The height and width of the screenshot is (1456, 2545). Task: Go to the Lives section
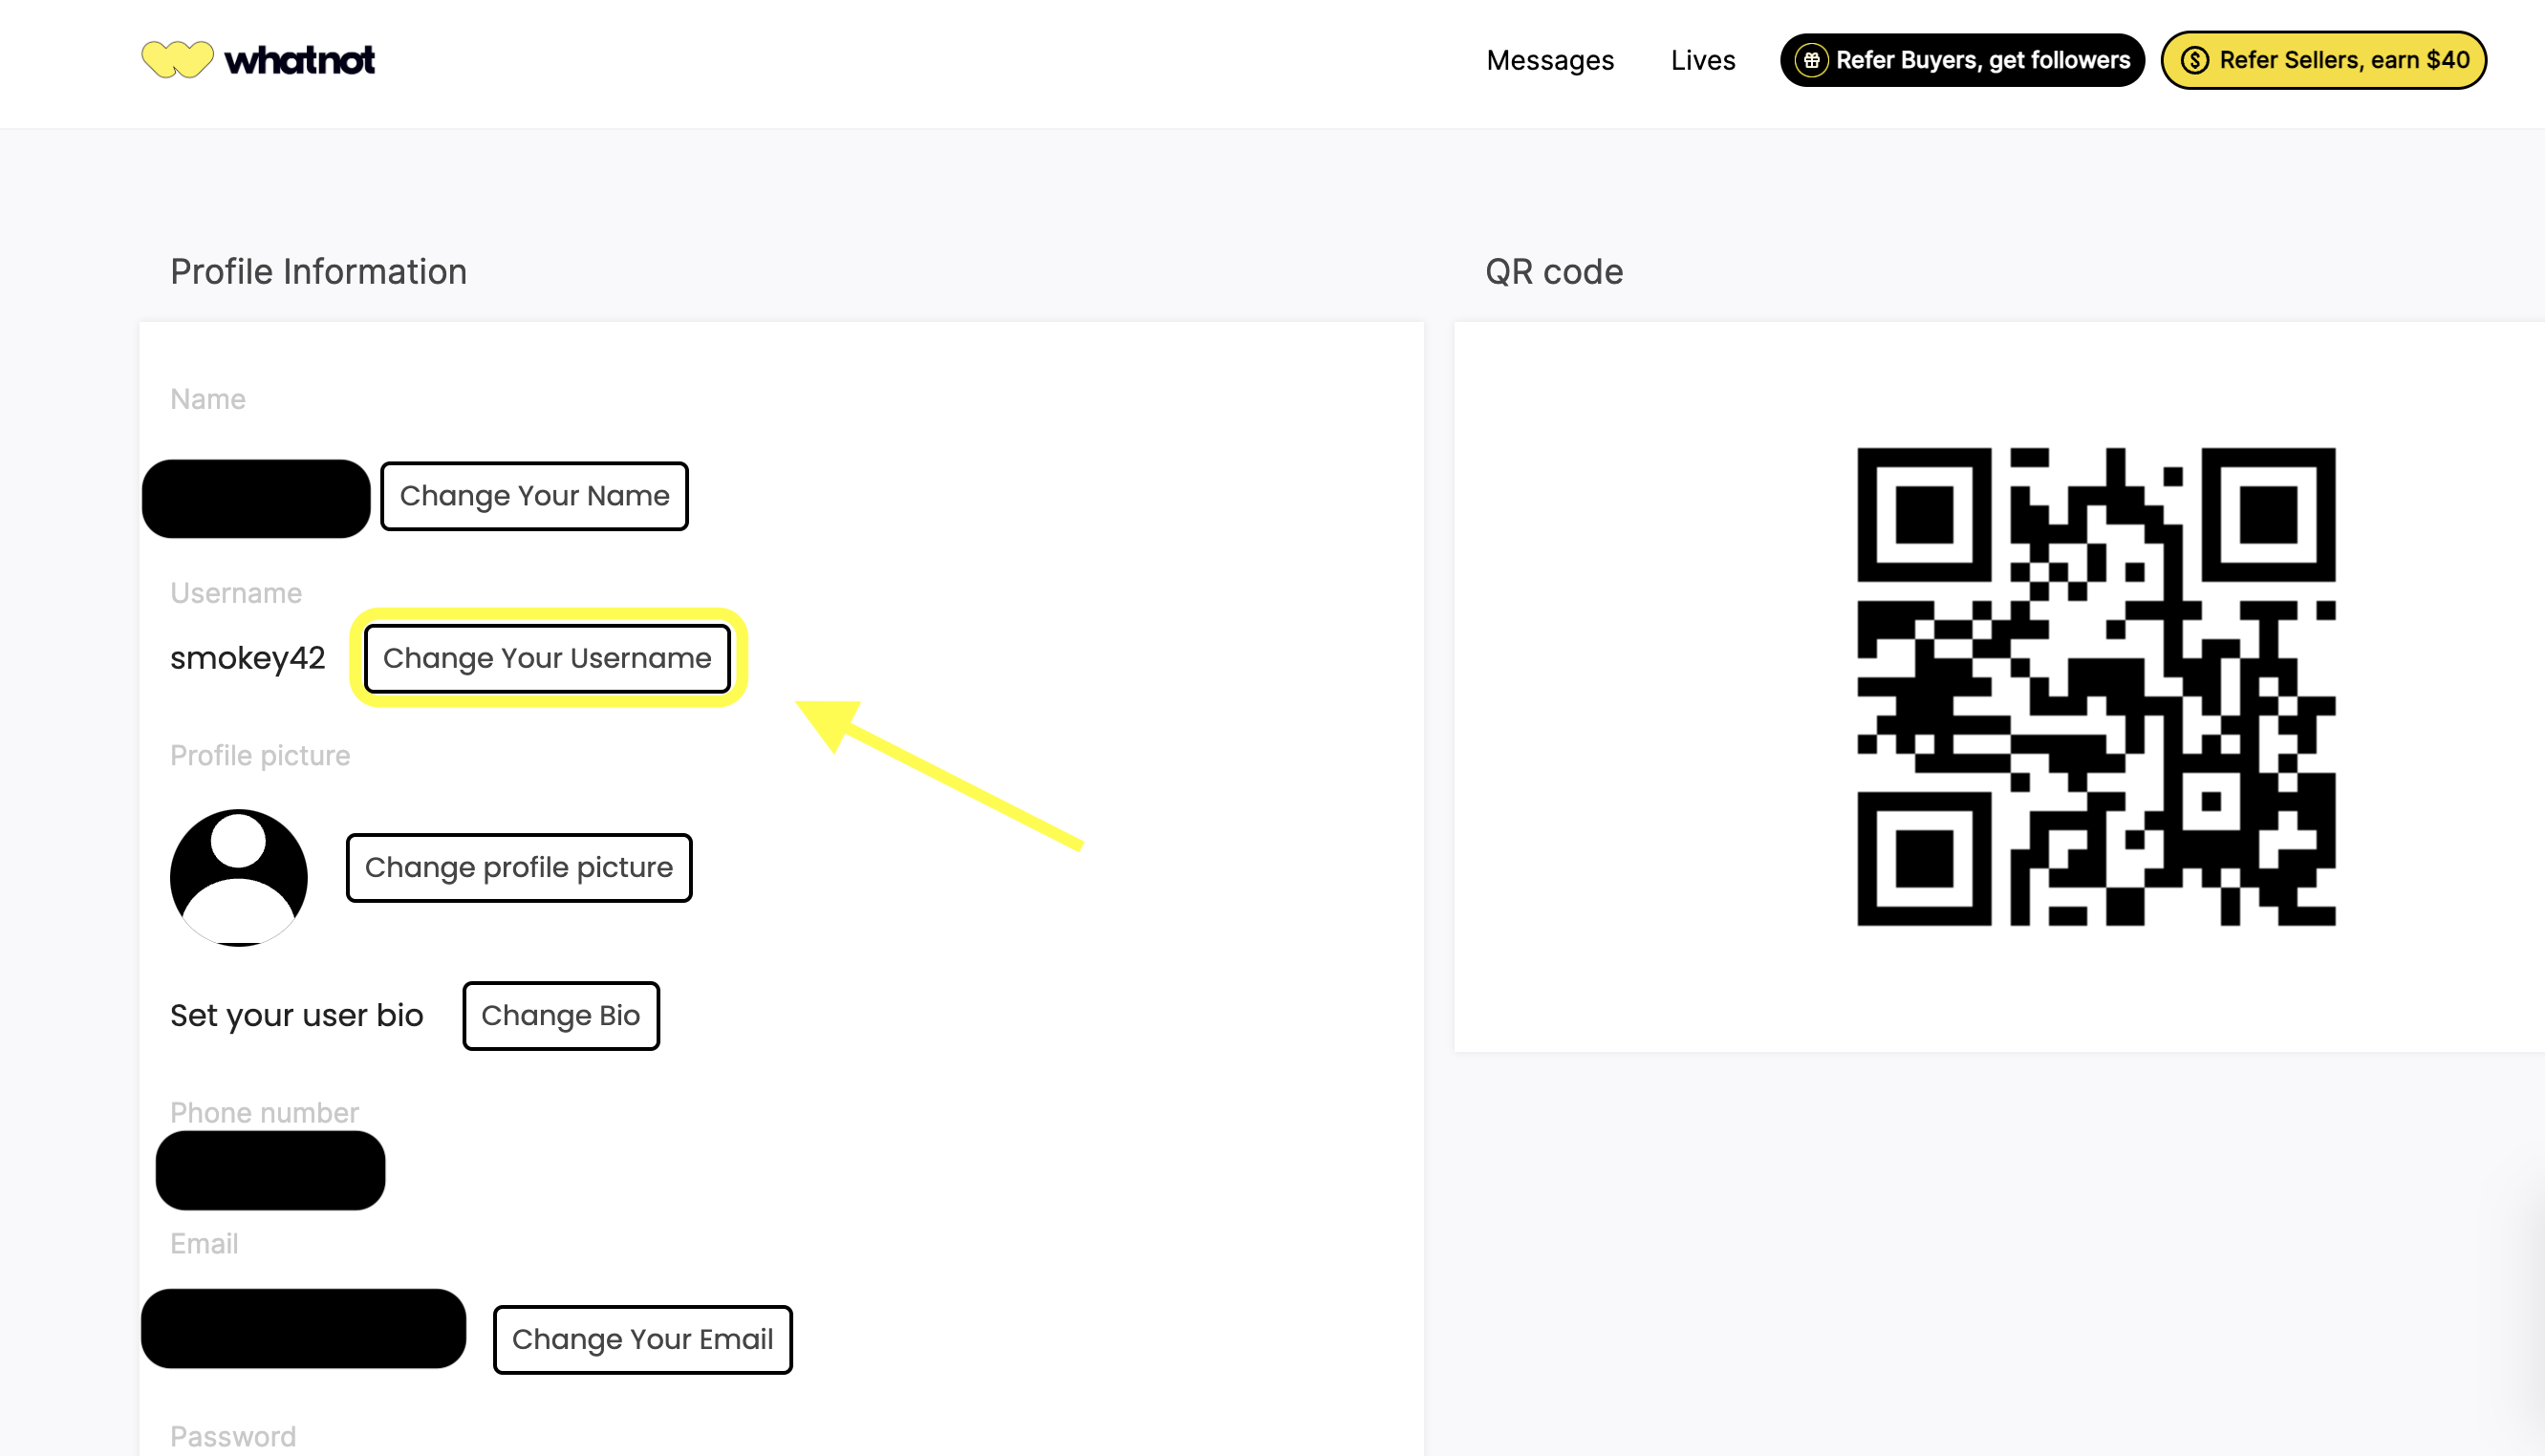pyautogui.click(x=1703, y=60)
